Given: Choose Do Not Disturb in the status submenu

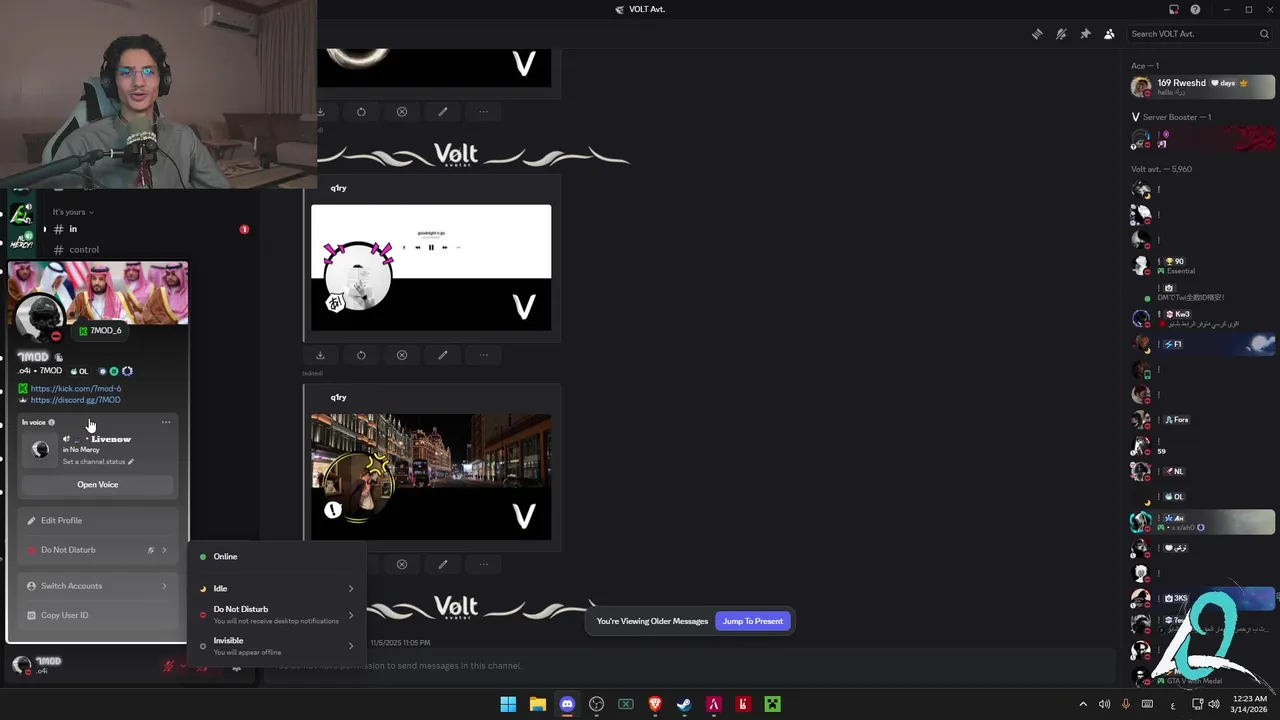Looking at the screenshot, I should tap(277, 615).
